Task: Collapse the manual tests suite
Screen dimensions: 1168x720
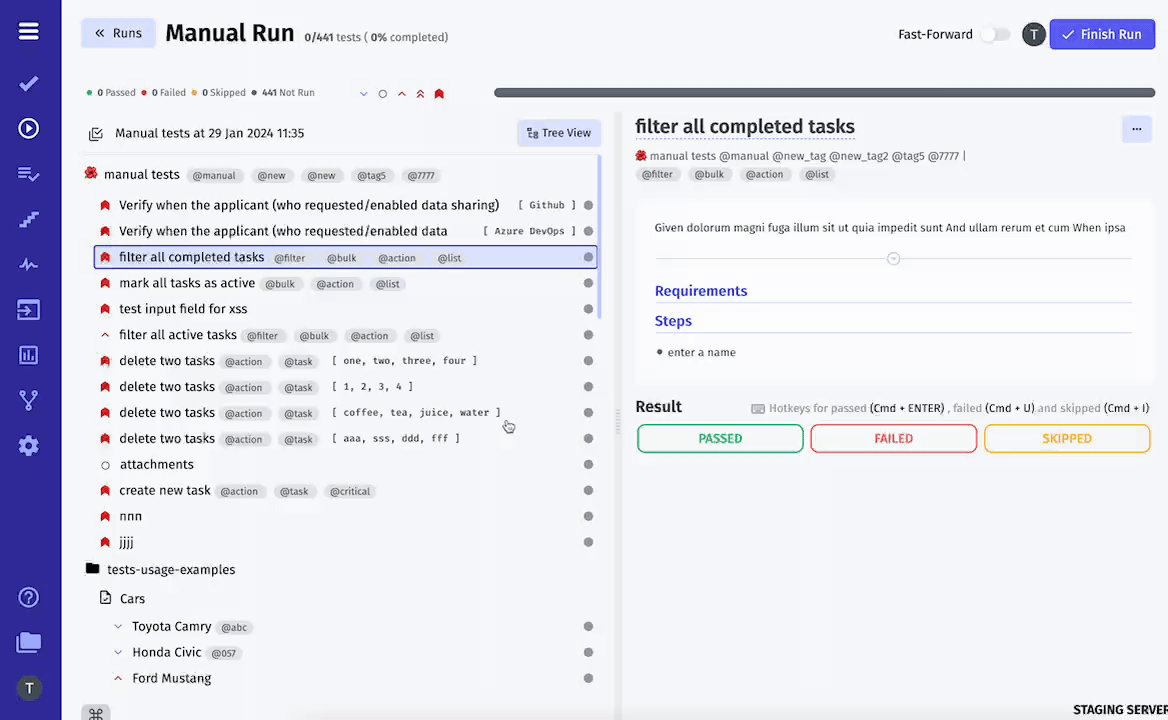Action: pyautogui.click(x=91, y=173)
